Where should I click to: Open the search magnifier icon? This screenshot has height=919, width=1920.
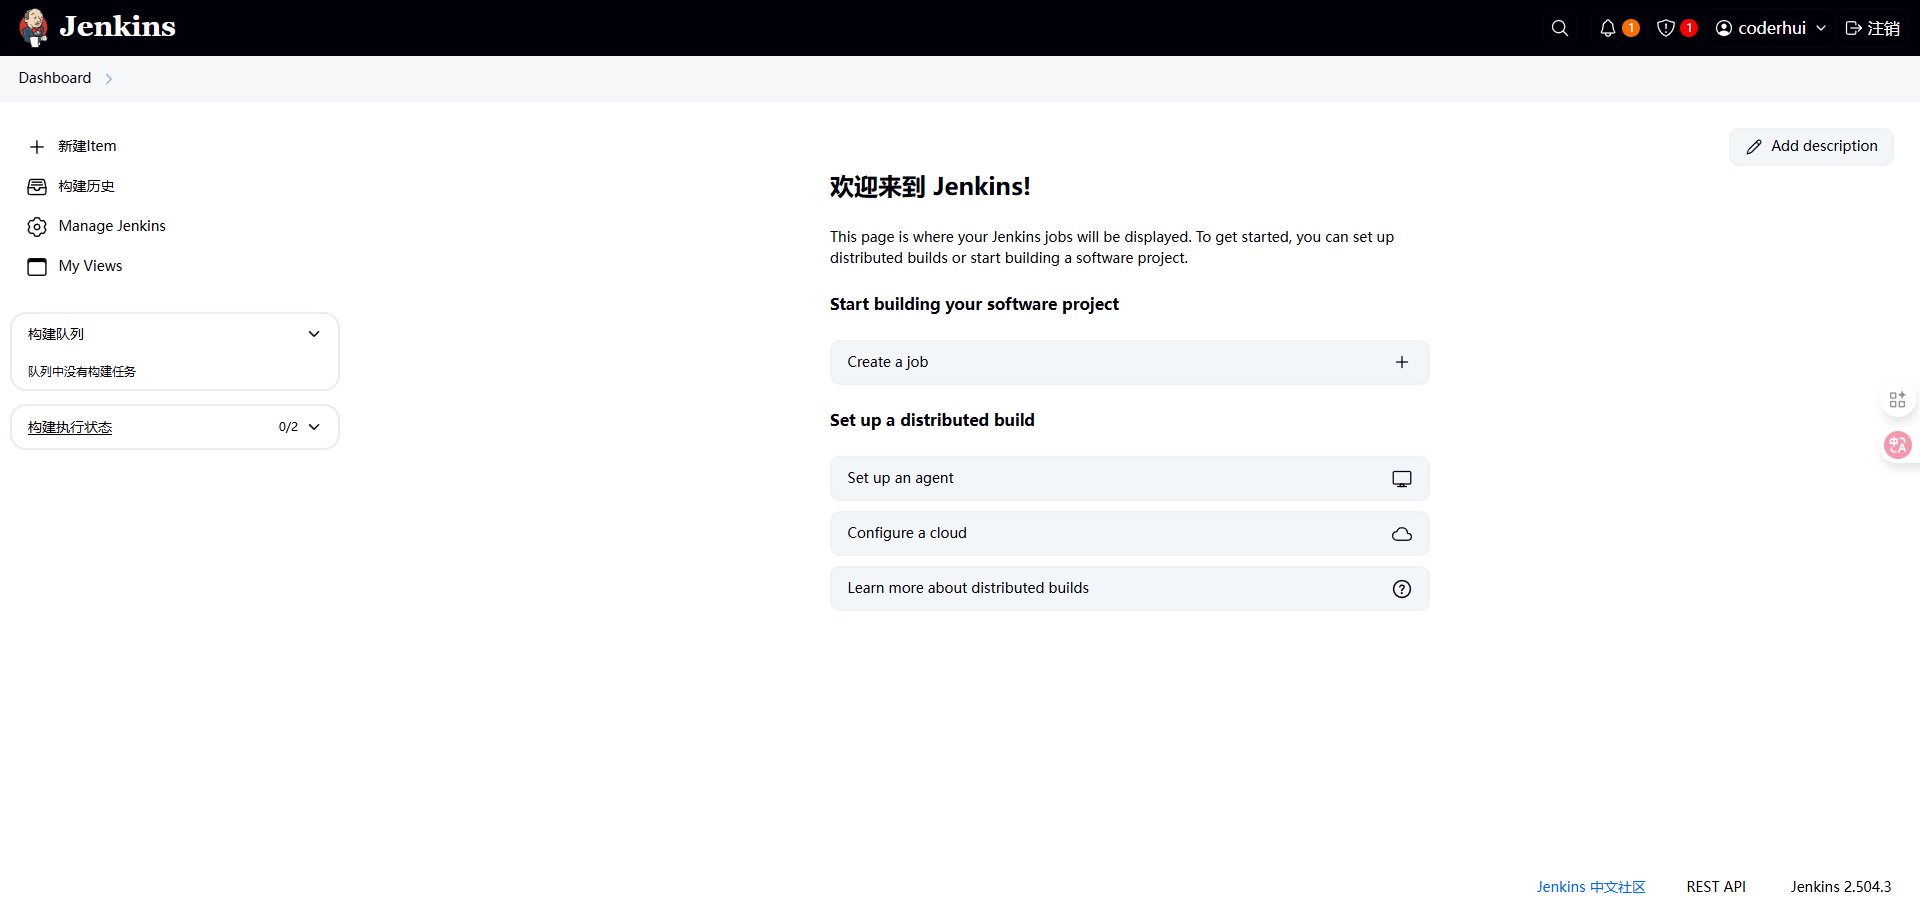(x=1559, y=28)
